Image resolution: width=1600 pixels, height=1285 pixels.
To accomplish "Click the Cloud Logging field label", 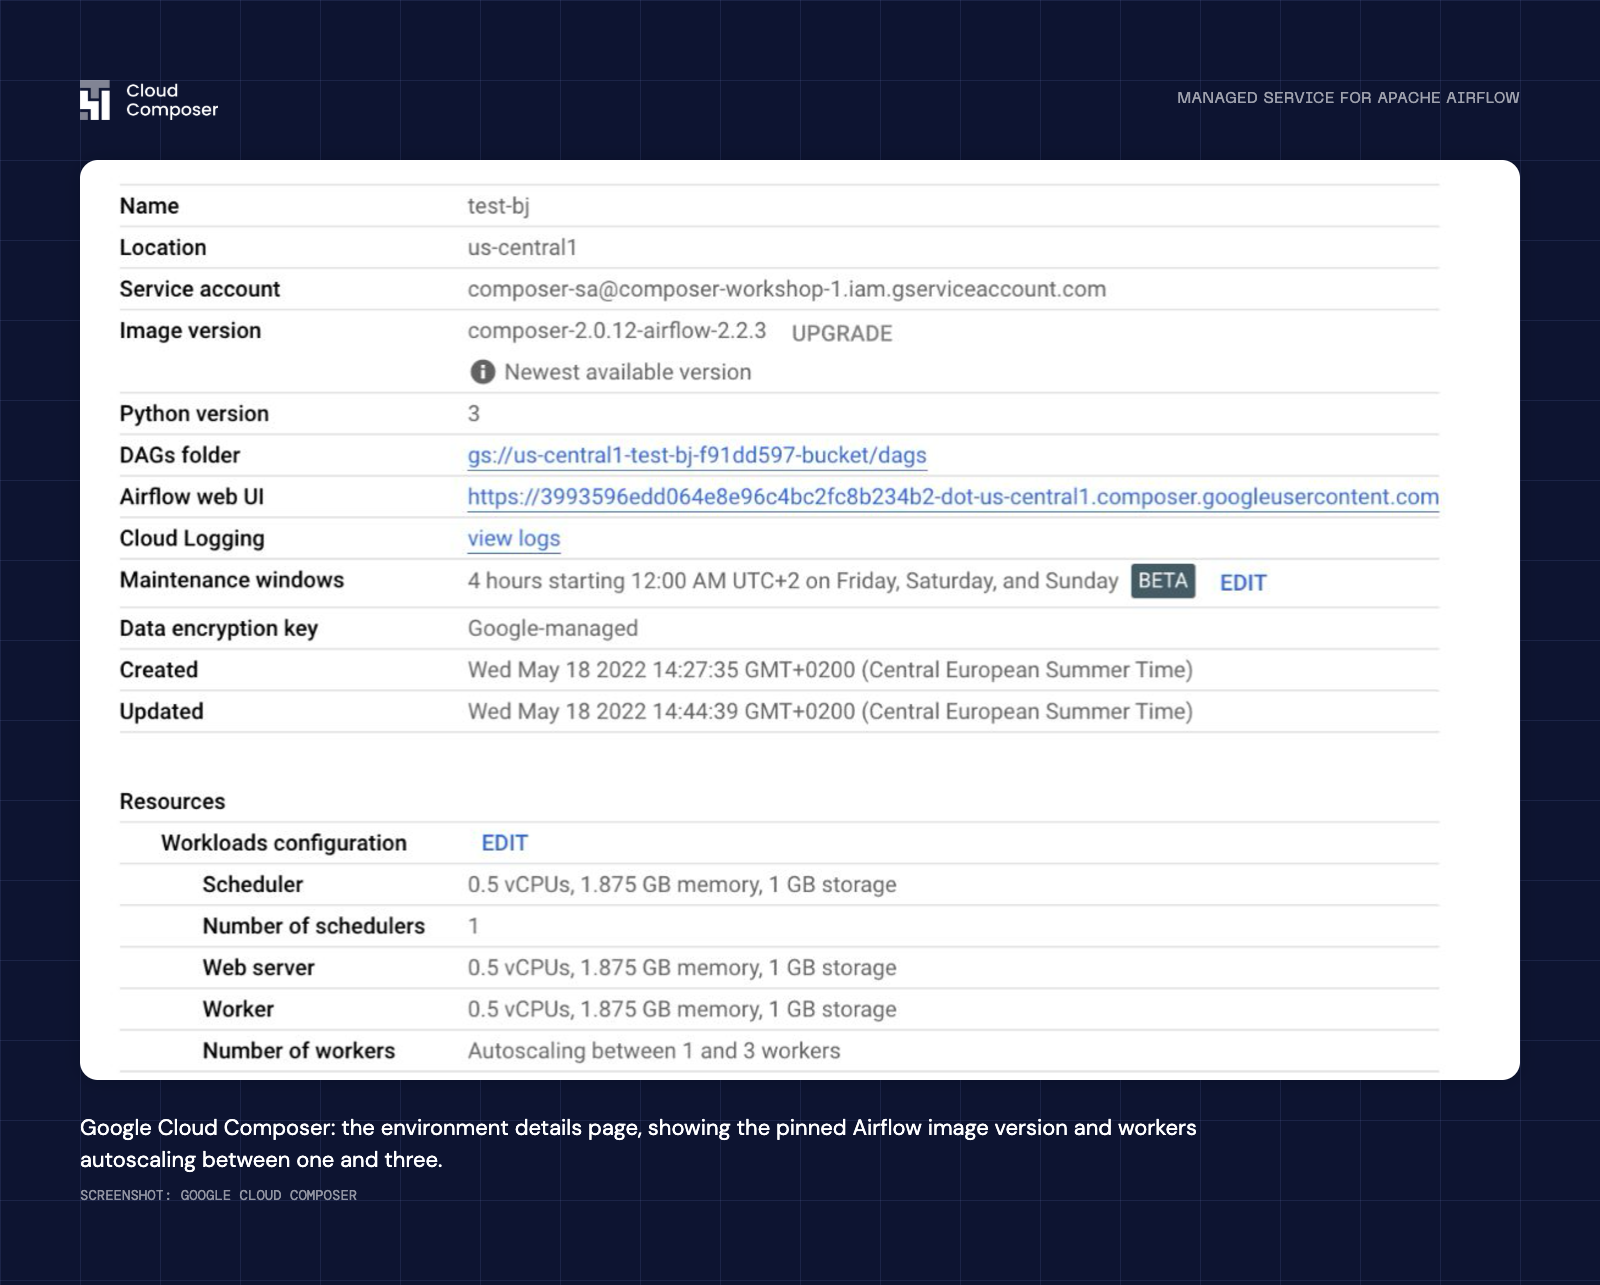I will tap(192, 538).
